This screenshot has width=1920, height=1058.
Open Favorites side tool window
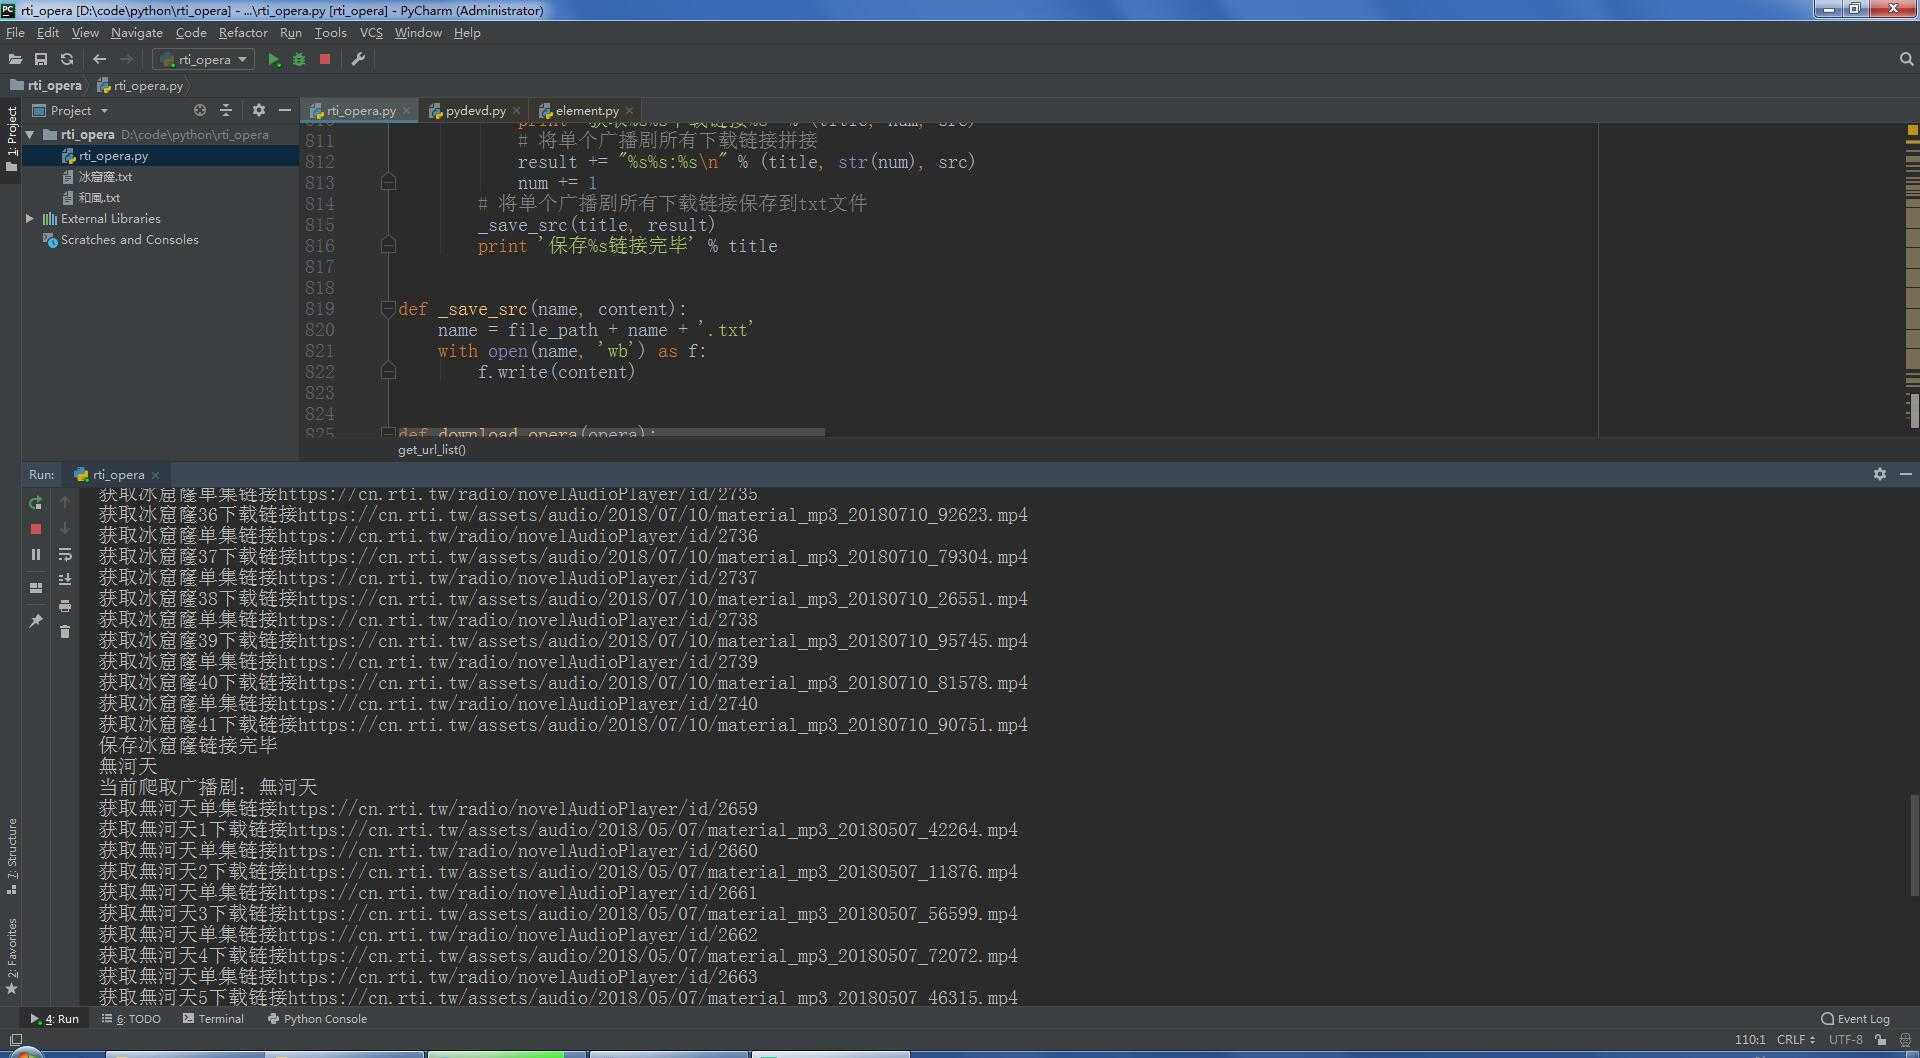click(x=12, y=955)
